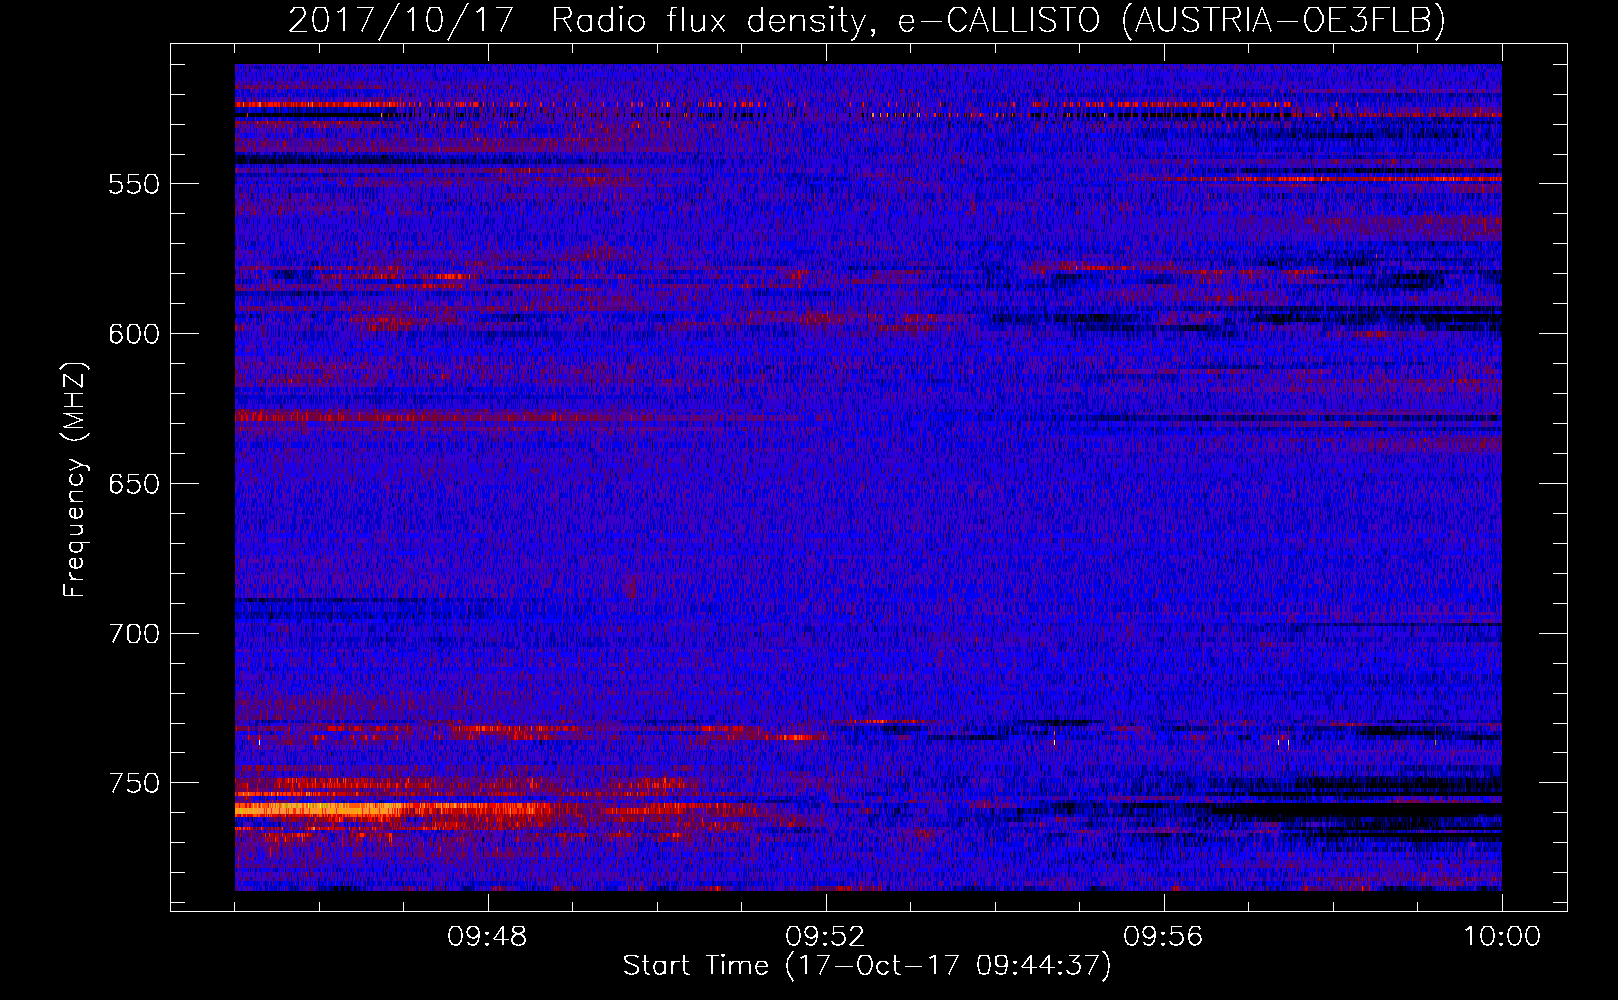
Task: Click the plot title showing e-CALLISTO AUSTRIA-OE3FLB
Action: point(867,20)
